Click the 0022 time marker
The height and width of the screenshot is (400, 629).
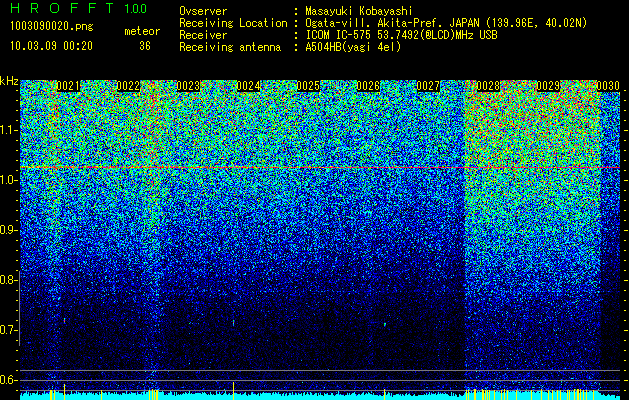(x=128, y=86)
